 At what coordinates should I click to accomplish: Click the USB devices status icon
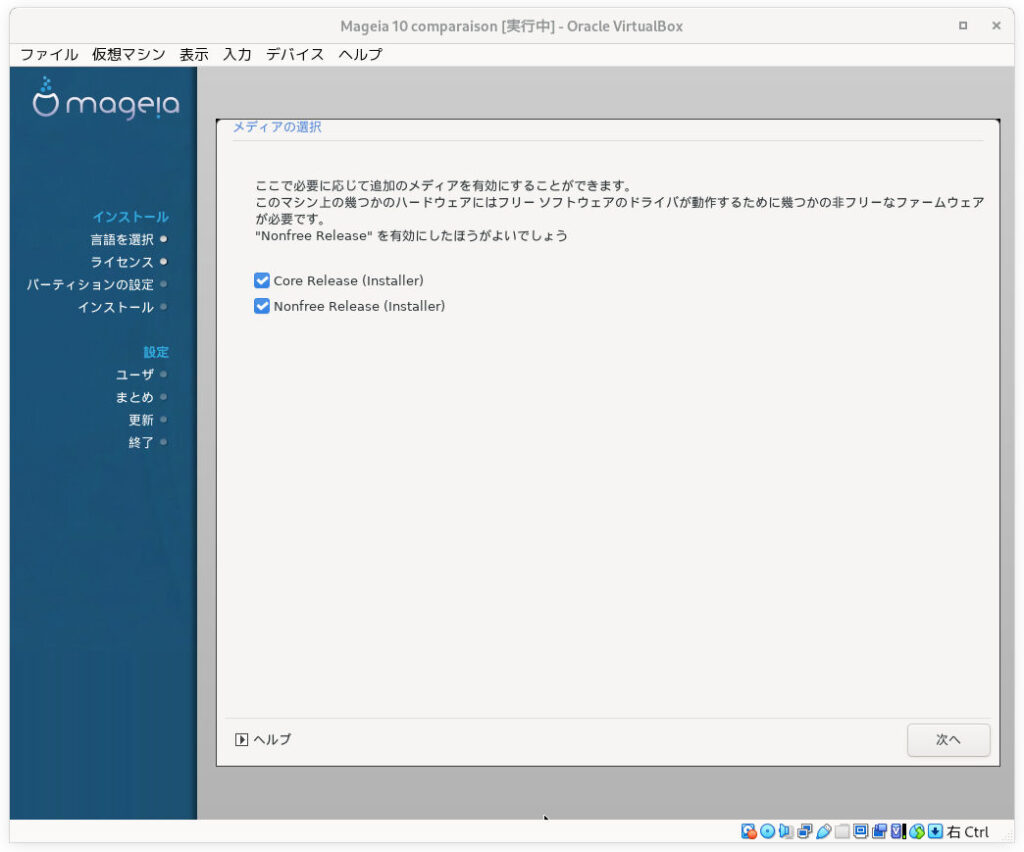pos(824,831)
